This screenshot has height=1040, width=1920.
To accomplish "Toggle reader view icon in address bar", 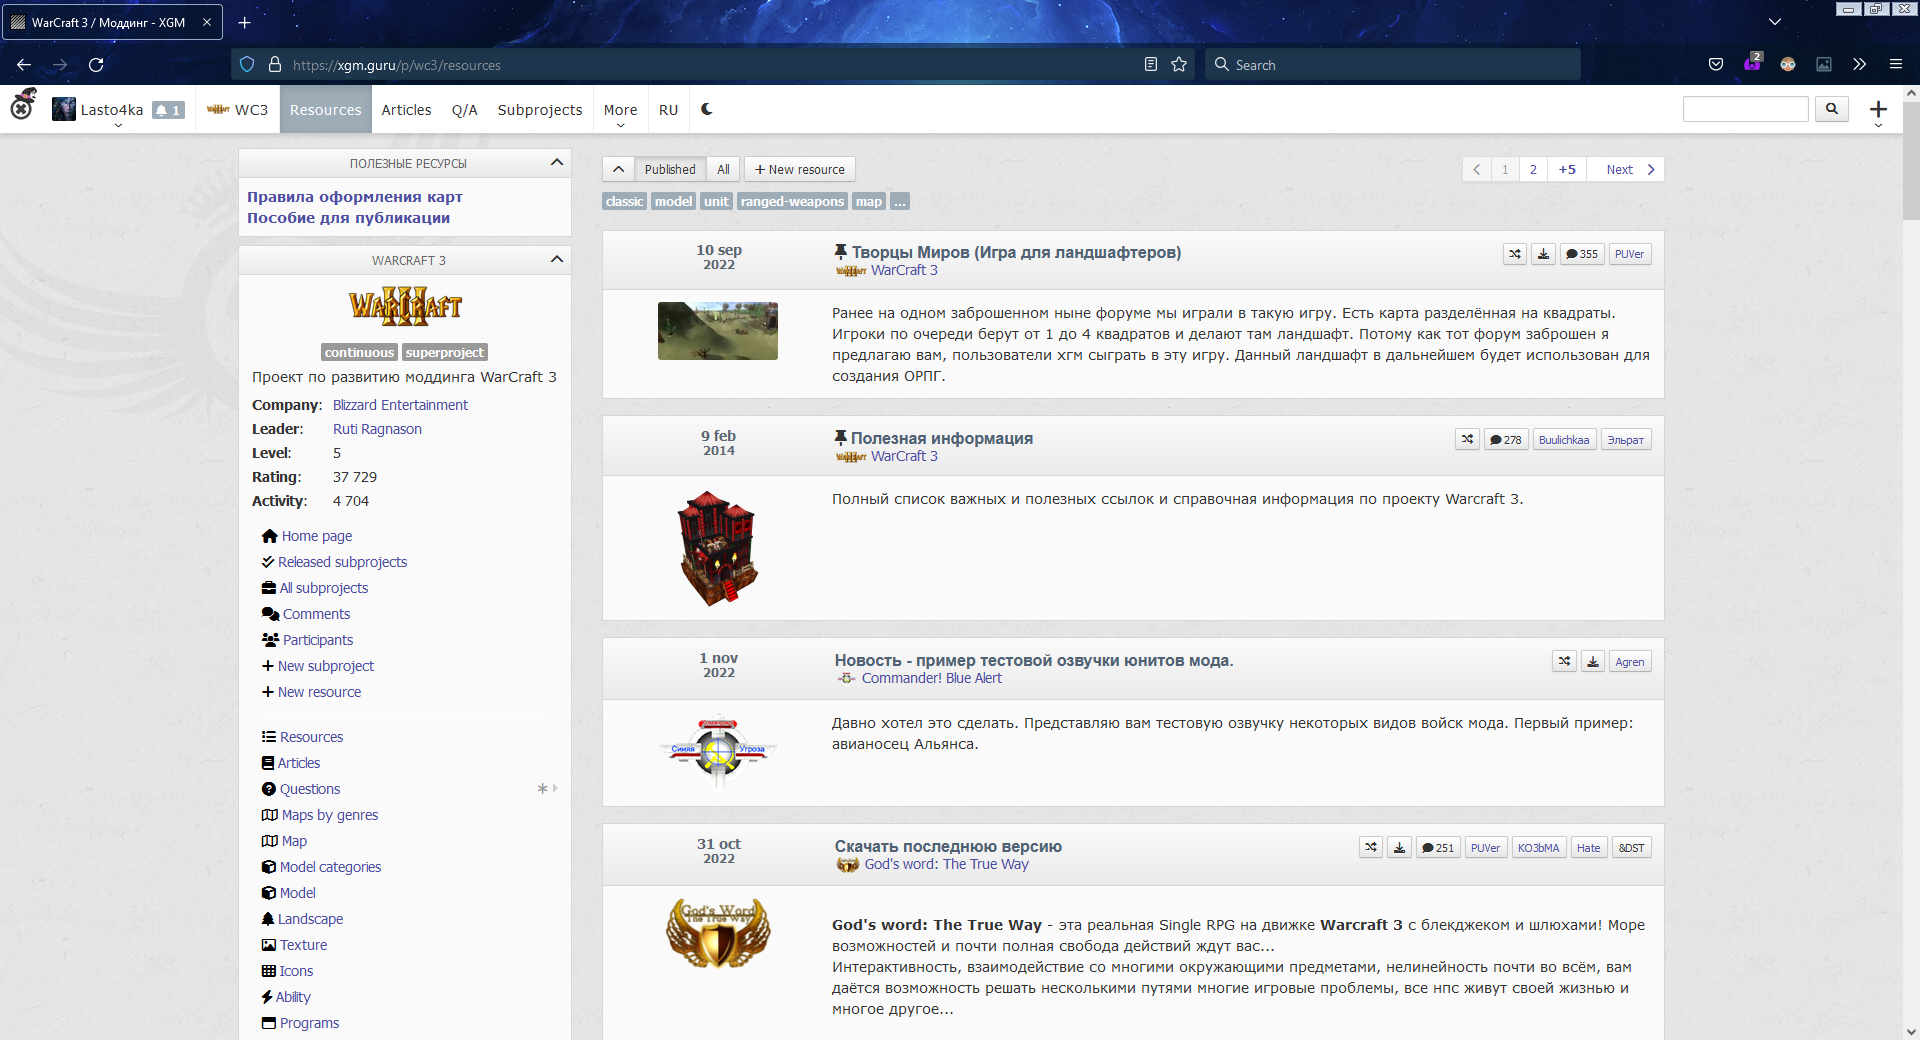I will click(1151, 65).
